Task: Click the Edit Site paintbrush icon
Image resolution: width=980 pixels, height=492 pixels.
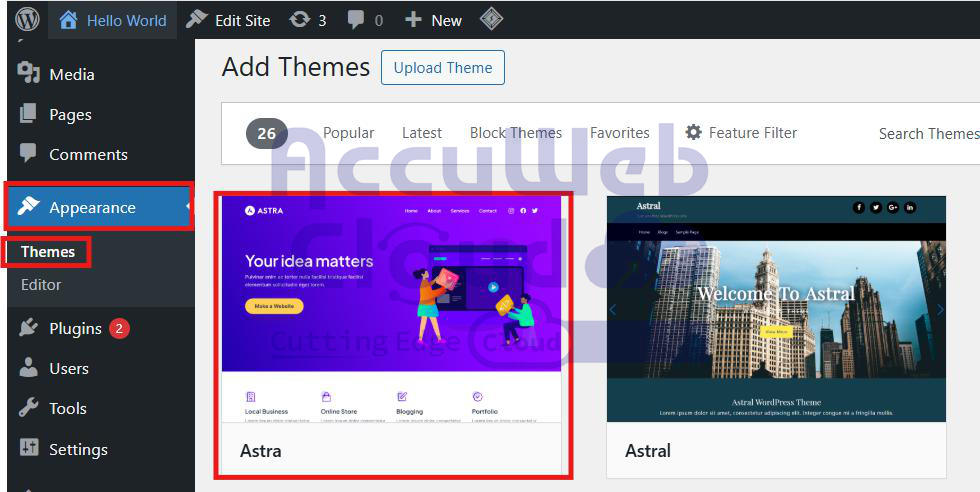Action: (x=196, y=19)
